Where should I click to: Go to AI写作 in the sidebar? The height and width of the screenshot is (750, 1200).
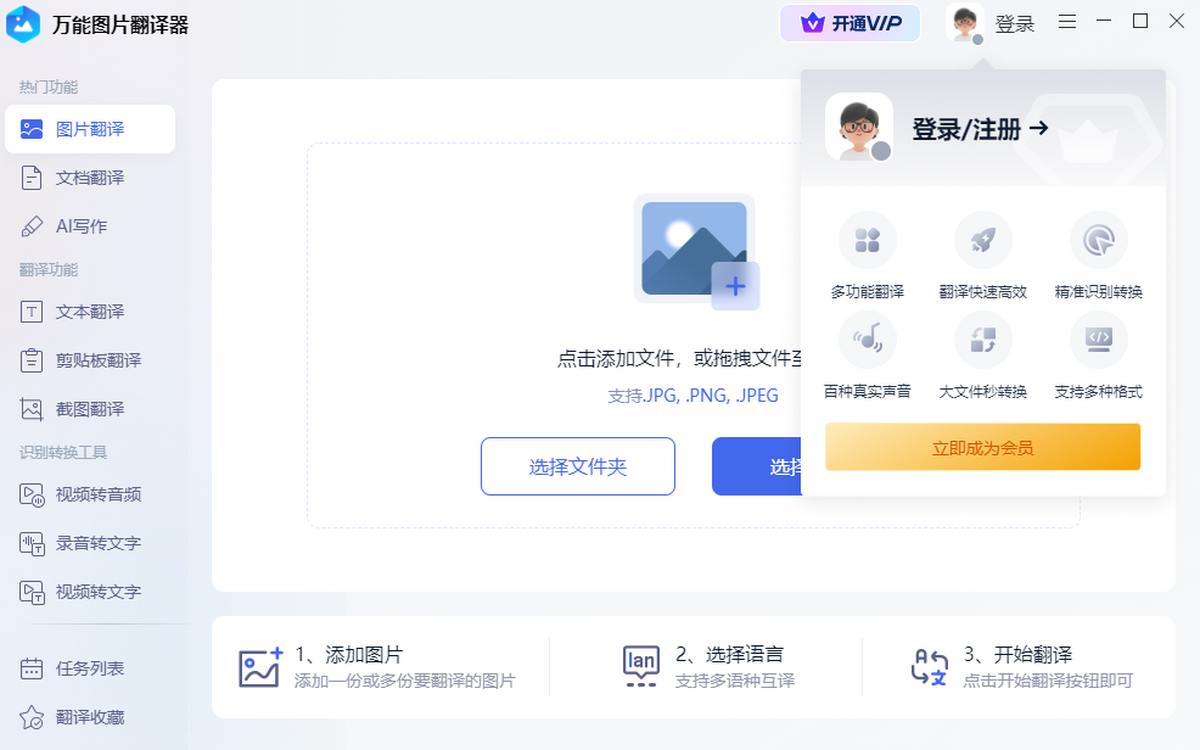click(81, 226)
